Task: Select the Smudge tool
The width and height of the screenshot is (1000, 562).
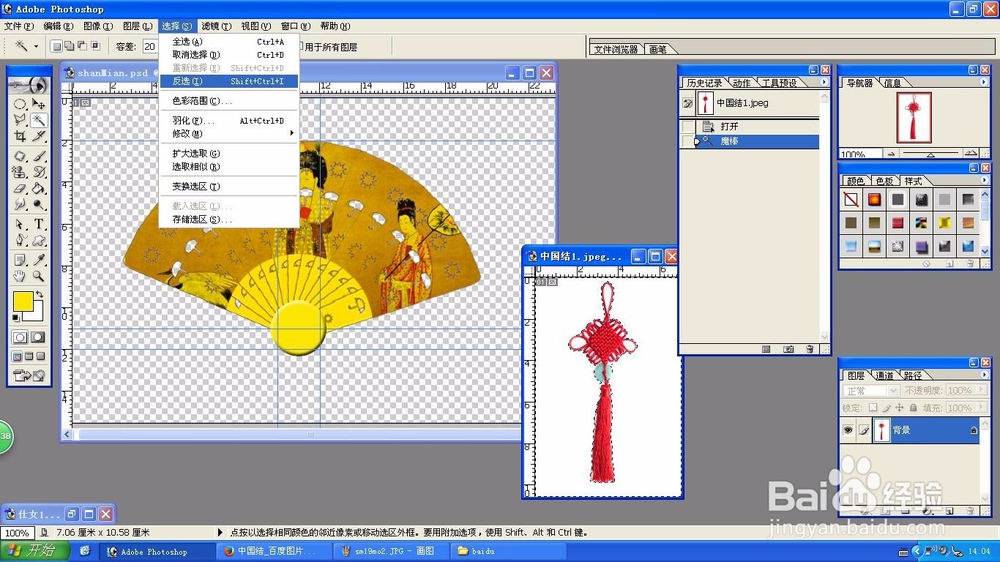Action: tap(20, 205)
